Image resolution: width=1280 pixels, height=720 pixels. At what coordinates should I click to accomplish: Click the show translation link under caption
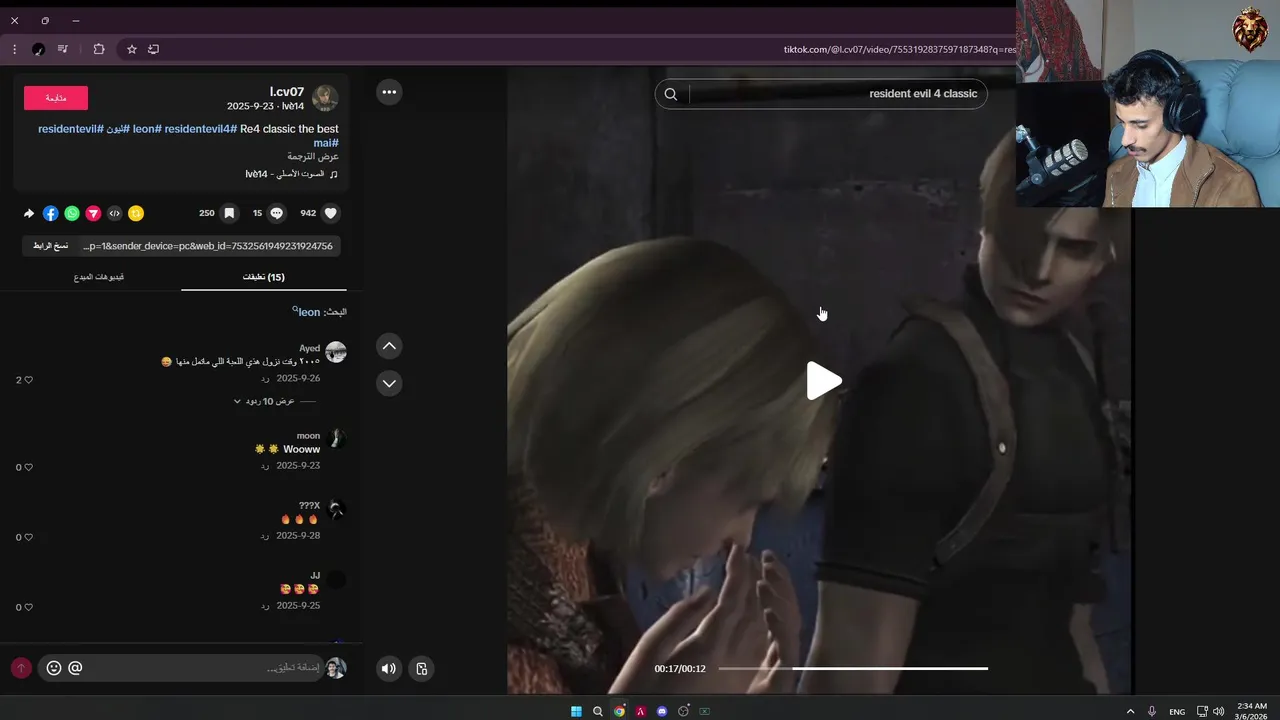tap(313, 157)
